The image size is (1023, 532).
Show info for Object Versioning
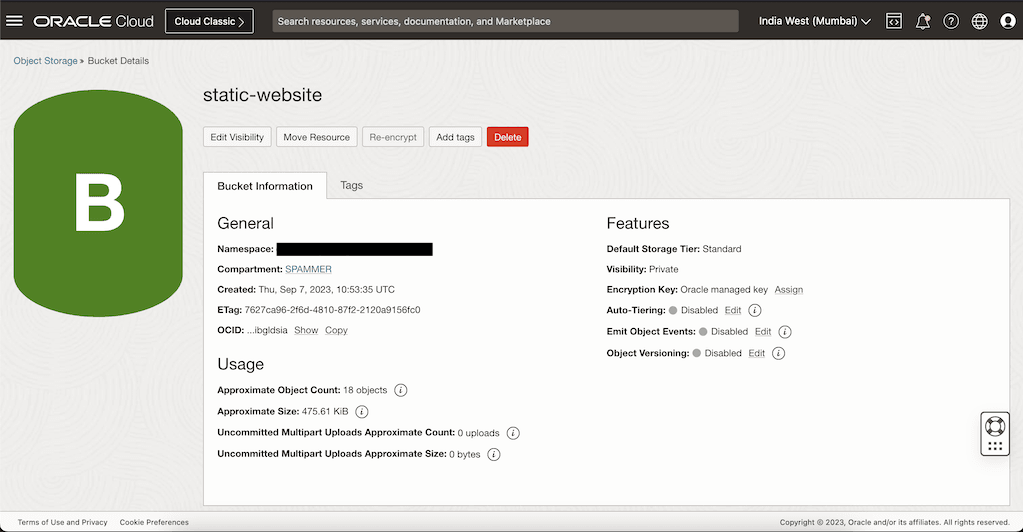point(778,353)
